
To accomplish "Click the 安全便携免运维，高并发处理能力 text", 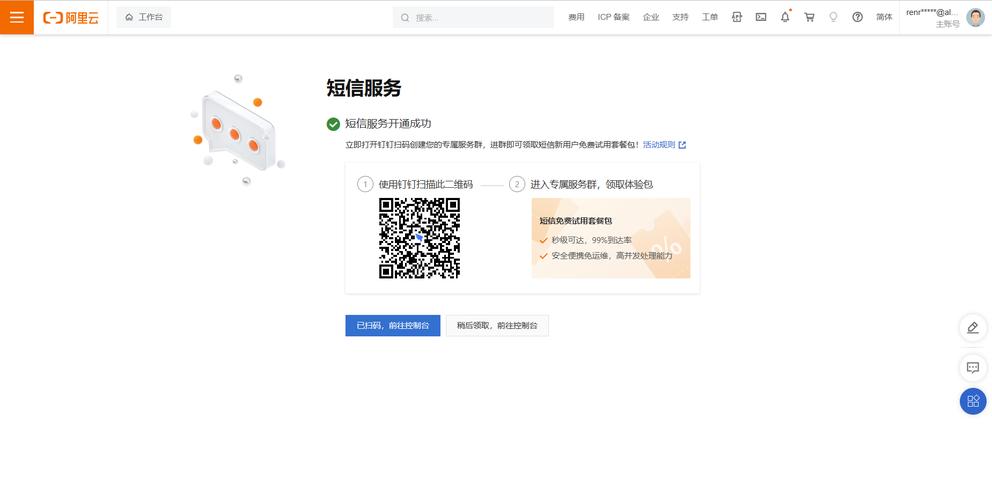I will (612, 256).
